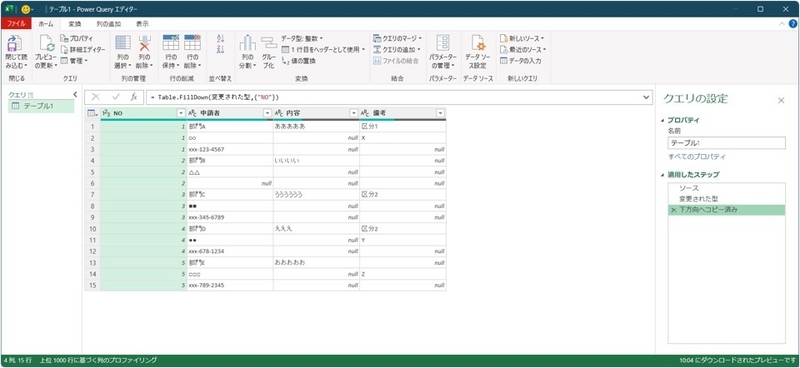
Task: Switch to the View (表示) tab
Action: (142, 23)
